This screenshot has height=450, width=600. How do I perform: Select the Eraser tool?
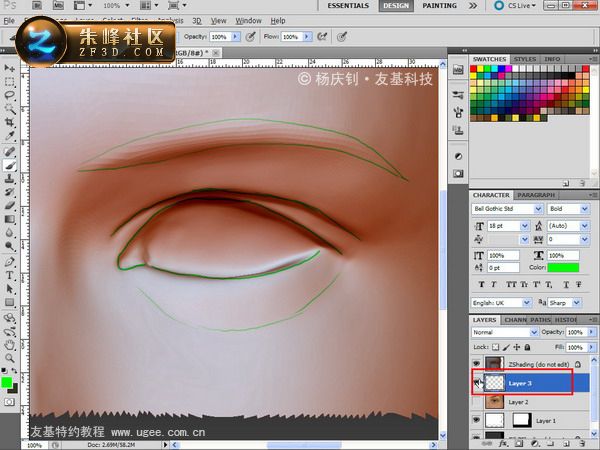coord(9,205)
